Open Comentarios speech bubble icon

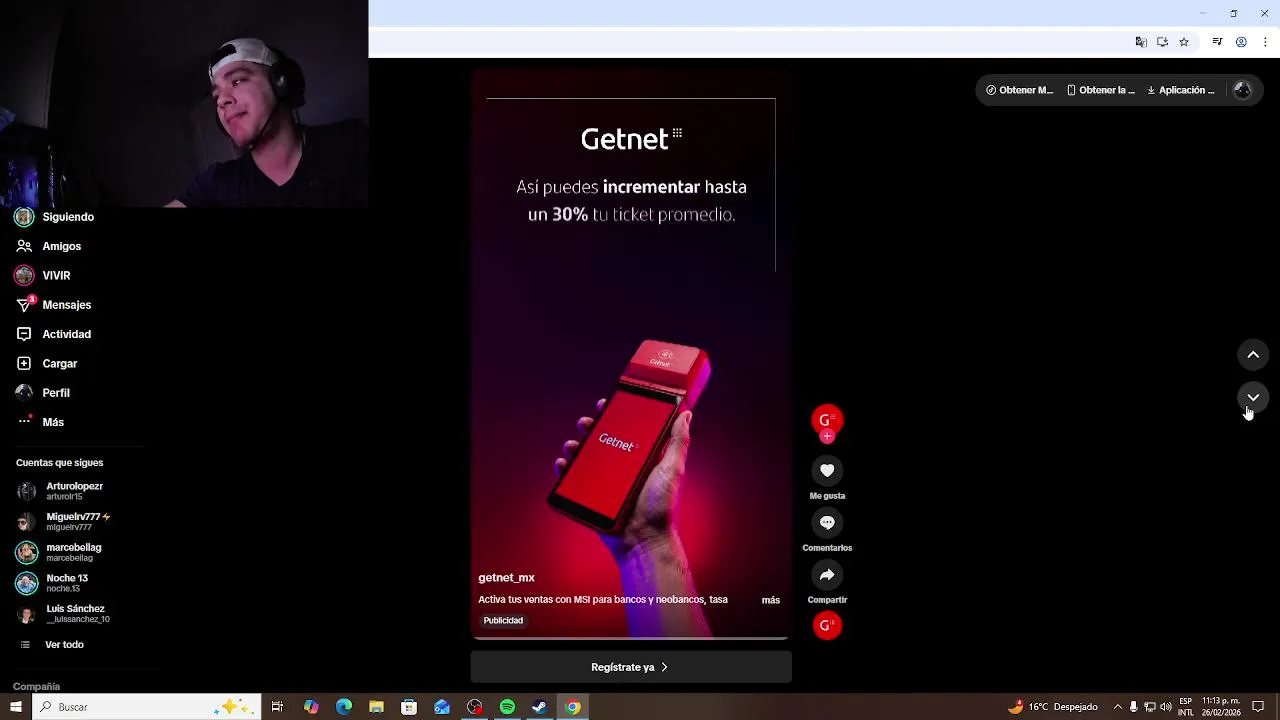tap(827, 522)
